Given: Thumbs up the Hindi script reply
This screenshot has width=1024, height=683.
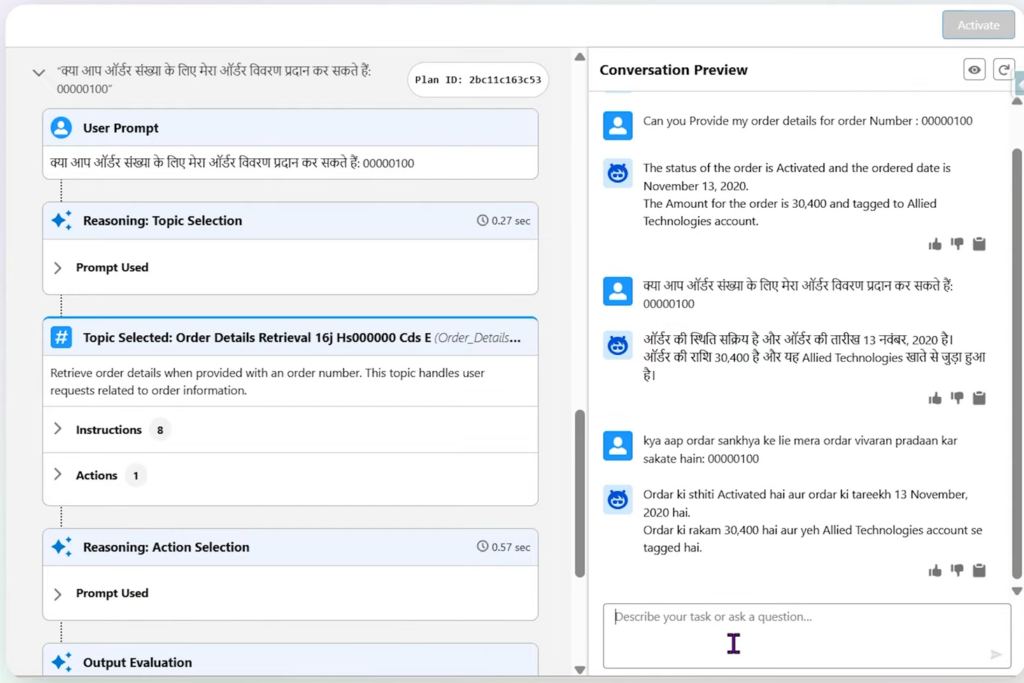Looking at the screenshot, I should click(x=935, y=398).
